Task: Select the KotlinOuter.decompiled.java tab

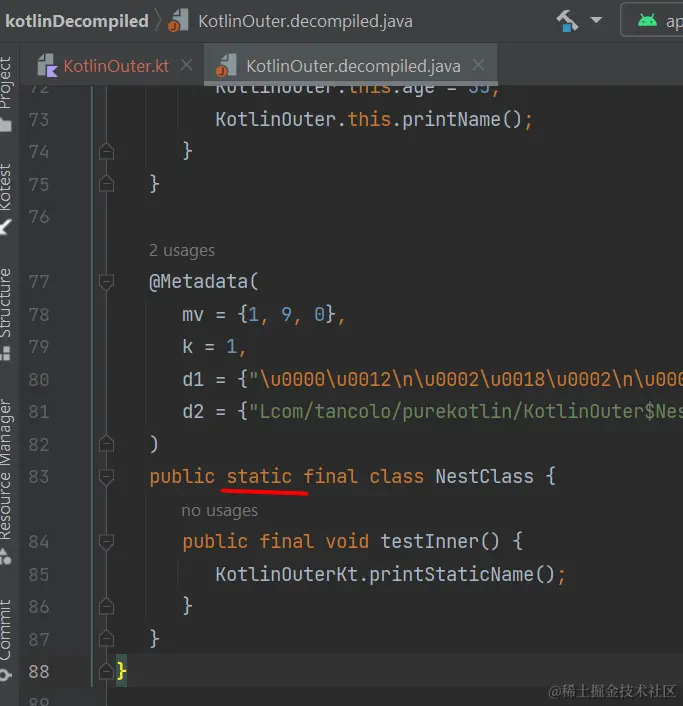Action: [x=353, y=66]
